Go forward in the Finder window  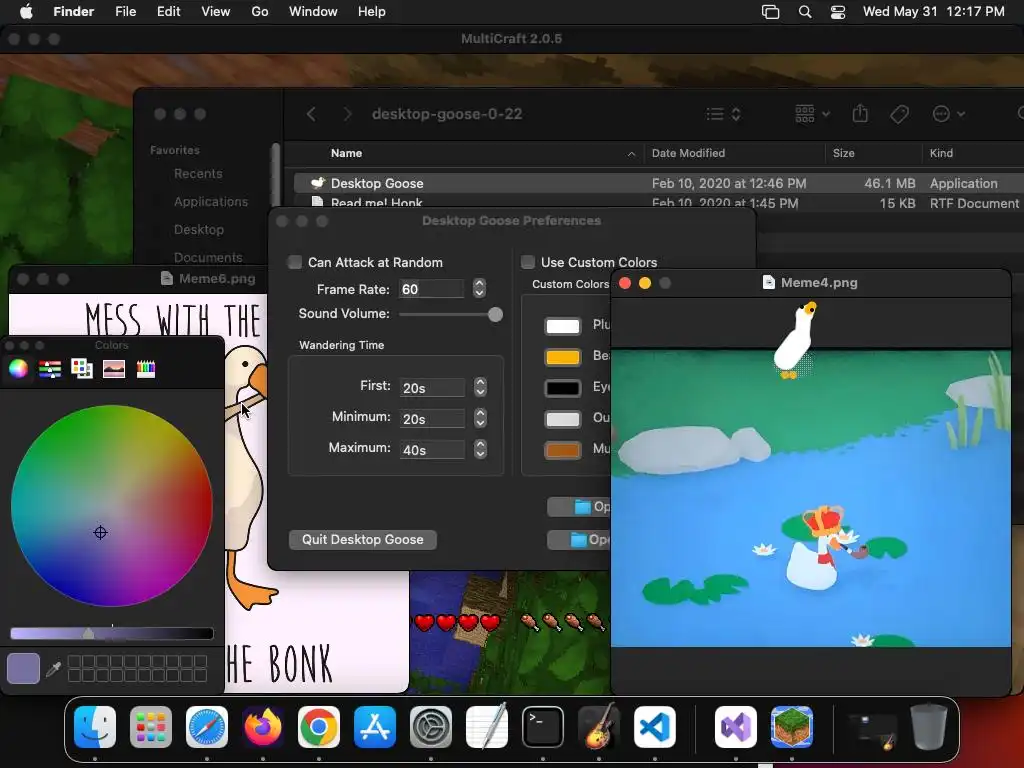[347, 114]
